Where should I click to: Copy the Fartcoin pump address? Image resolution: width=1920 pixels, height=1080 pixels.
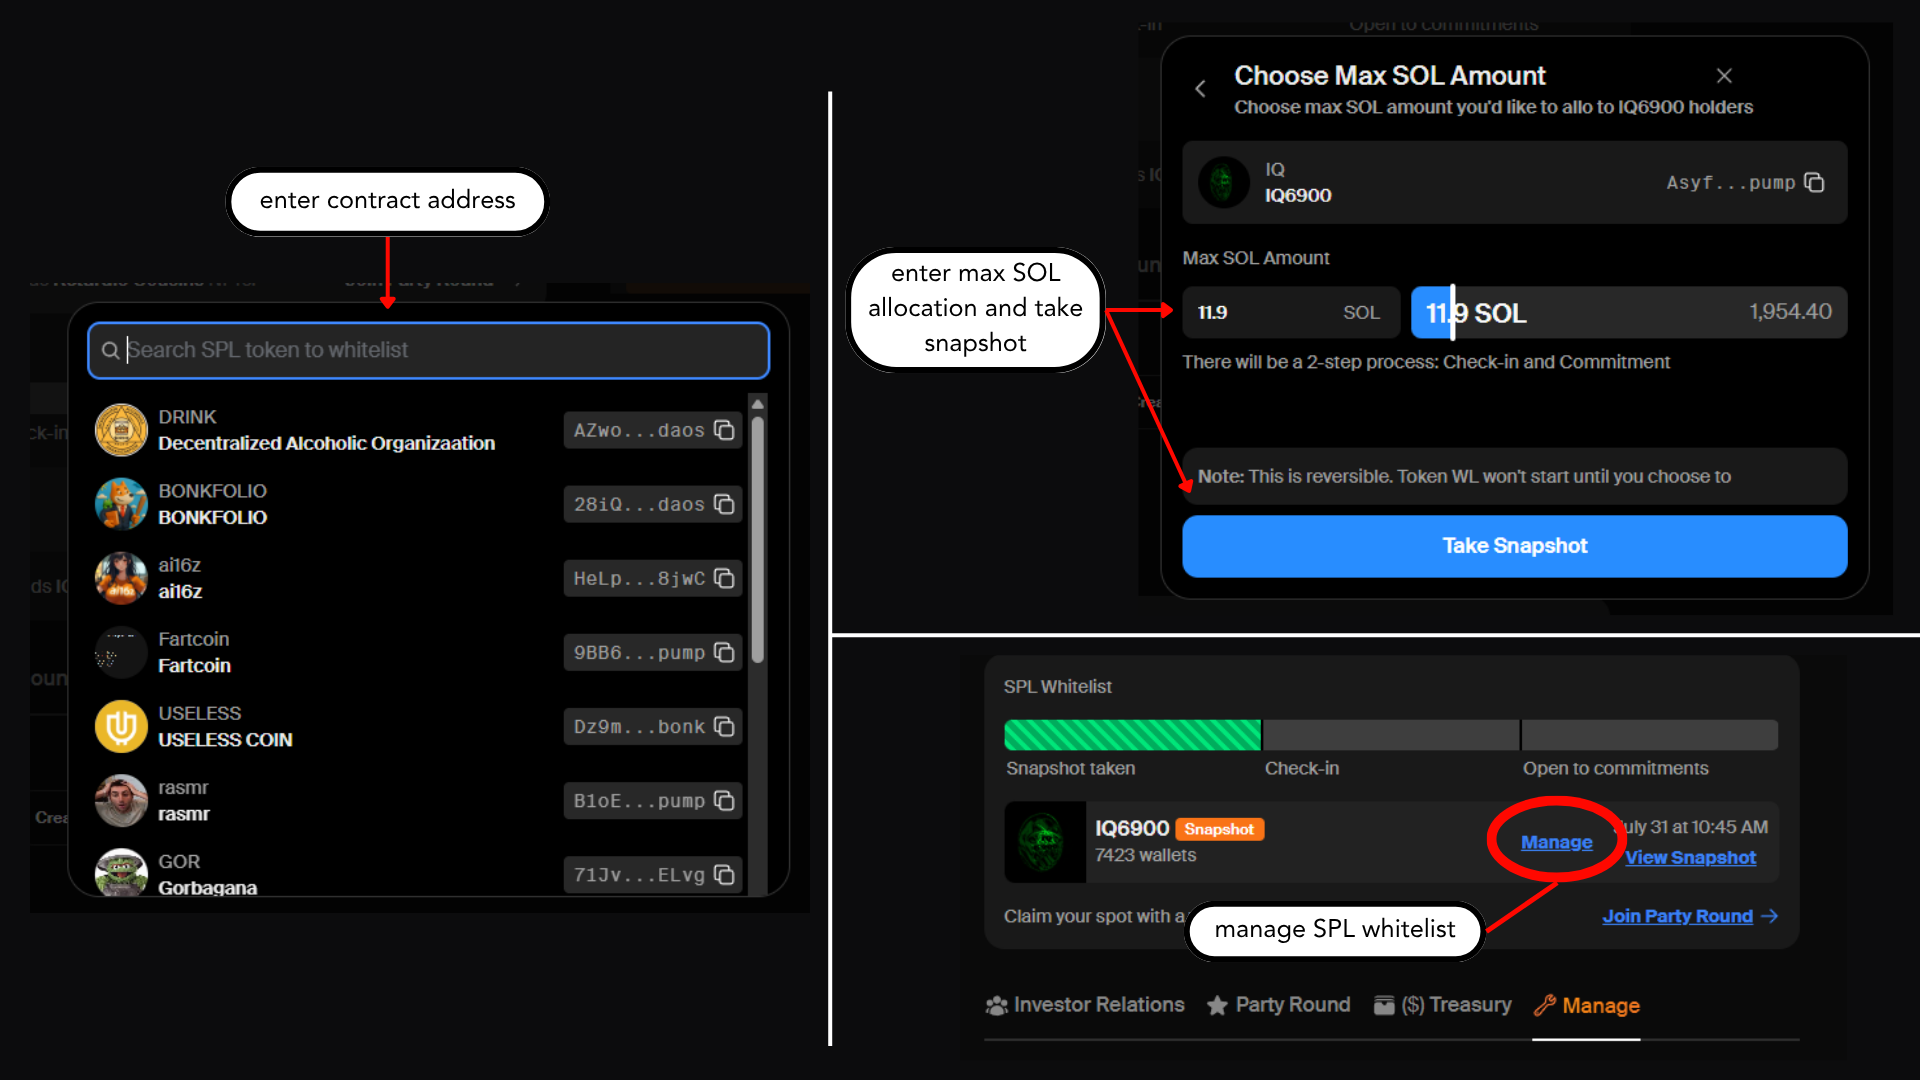(x=724, y=652)
